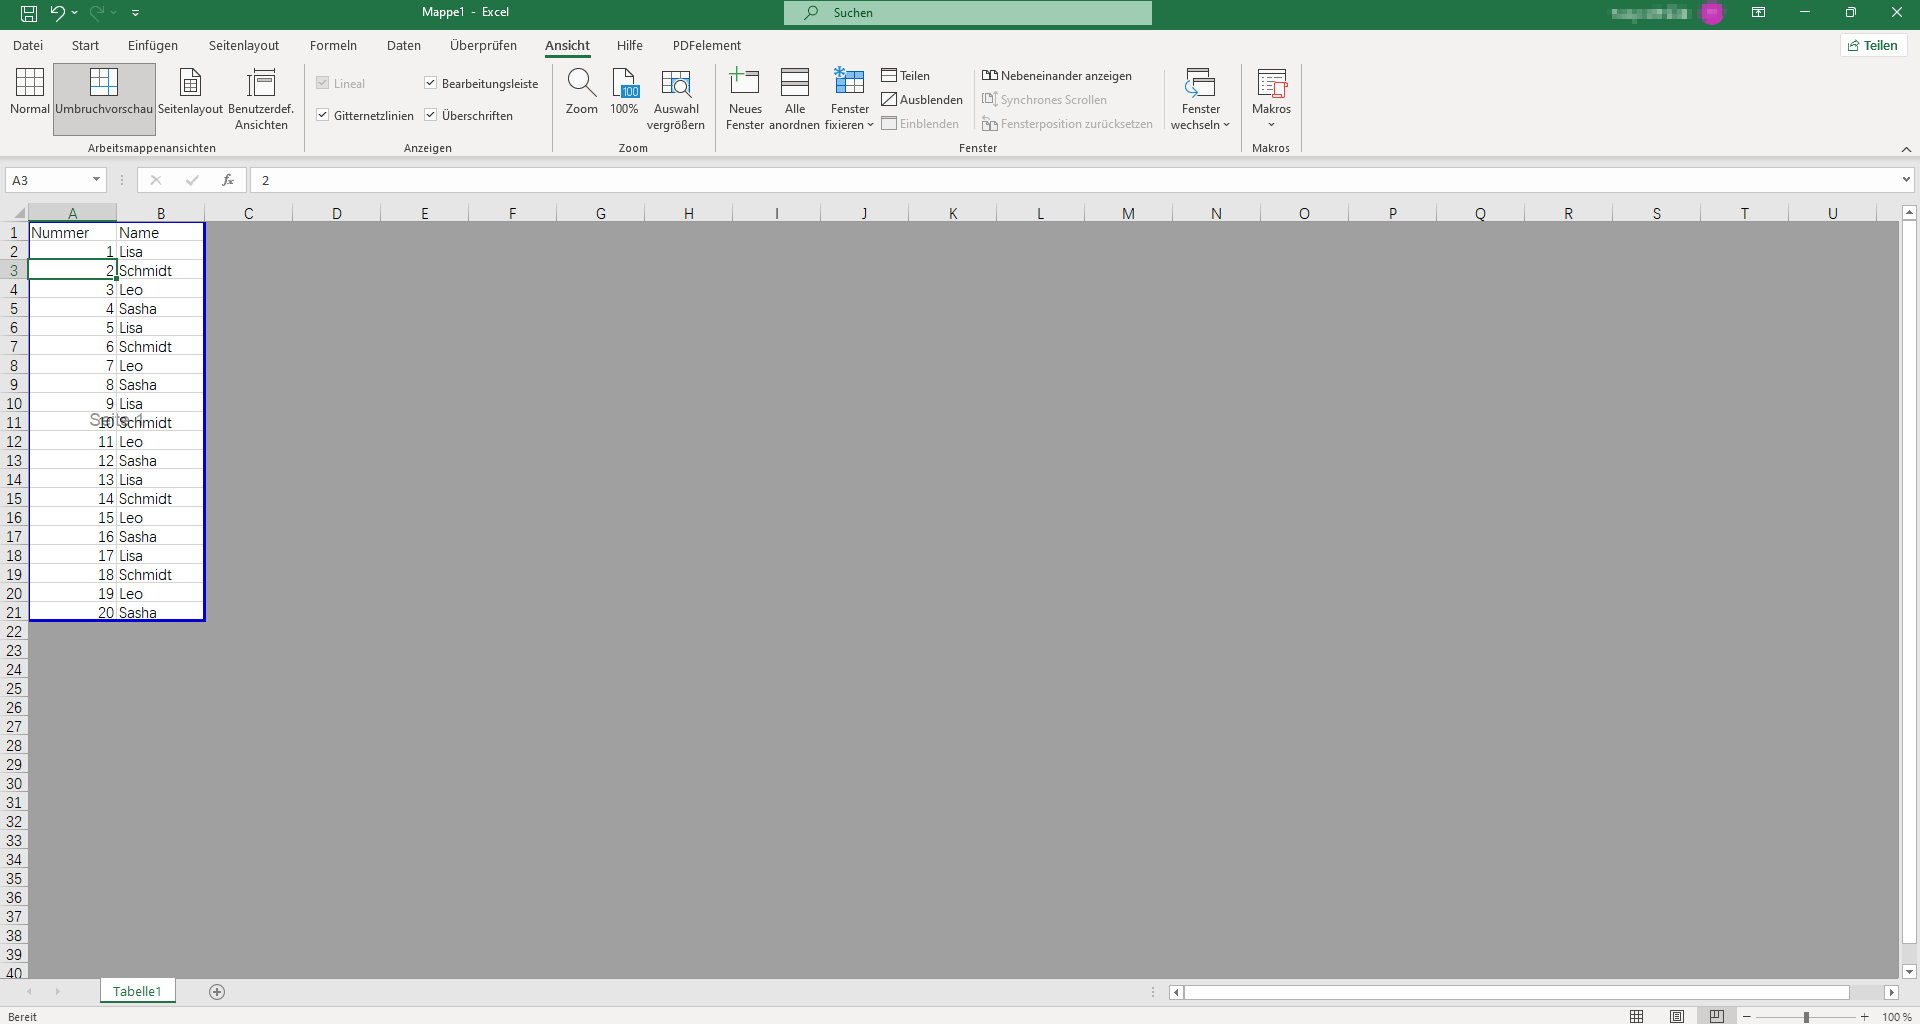Click the 100 % zoom level label
Viewport: 1920px width, 1024px height.
coord(1896,1017)
